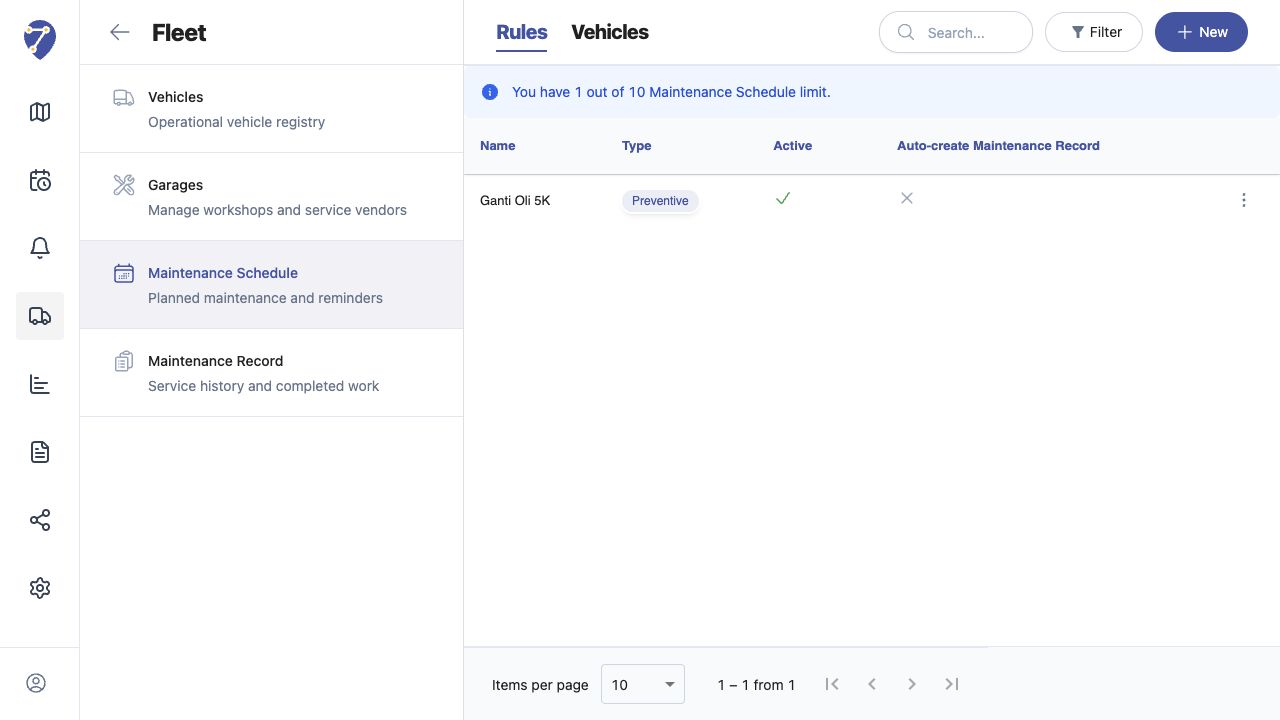Click the Filter button
Viewport: 1280px width, 720px height.
[x=1094, y=32]
